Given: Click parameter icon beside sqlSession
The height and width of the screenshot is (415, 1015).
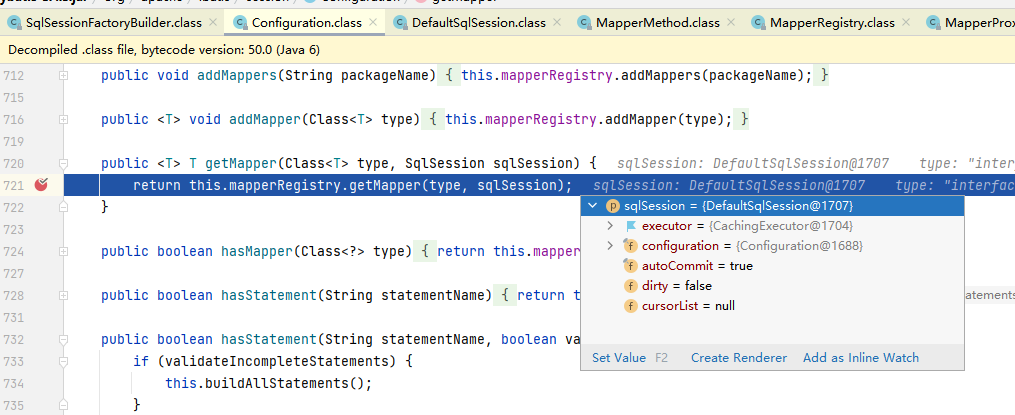Looking at the screenshot, I should coord(612,206).
